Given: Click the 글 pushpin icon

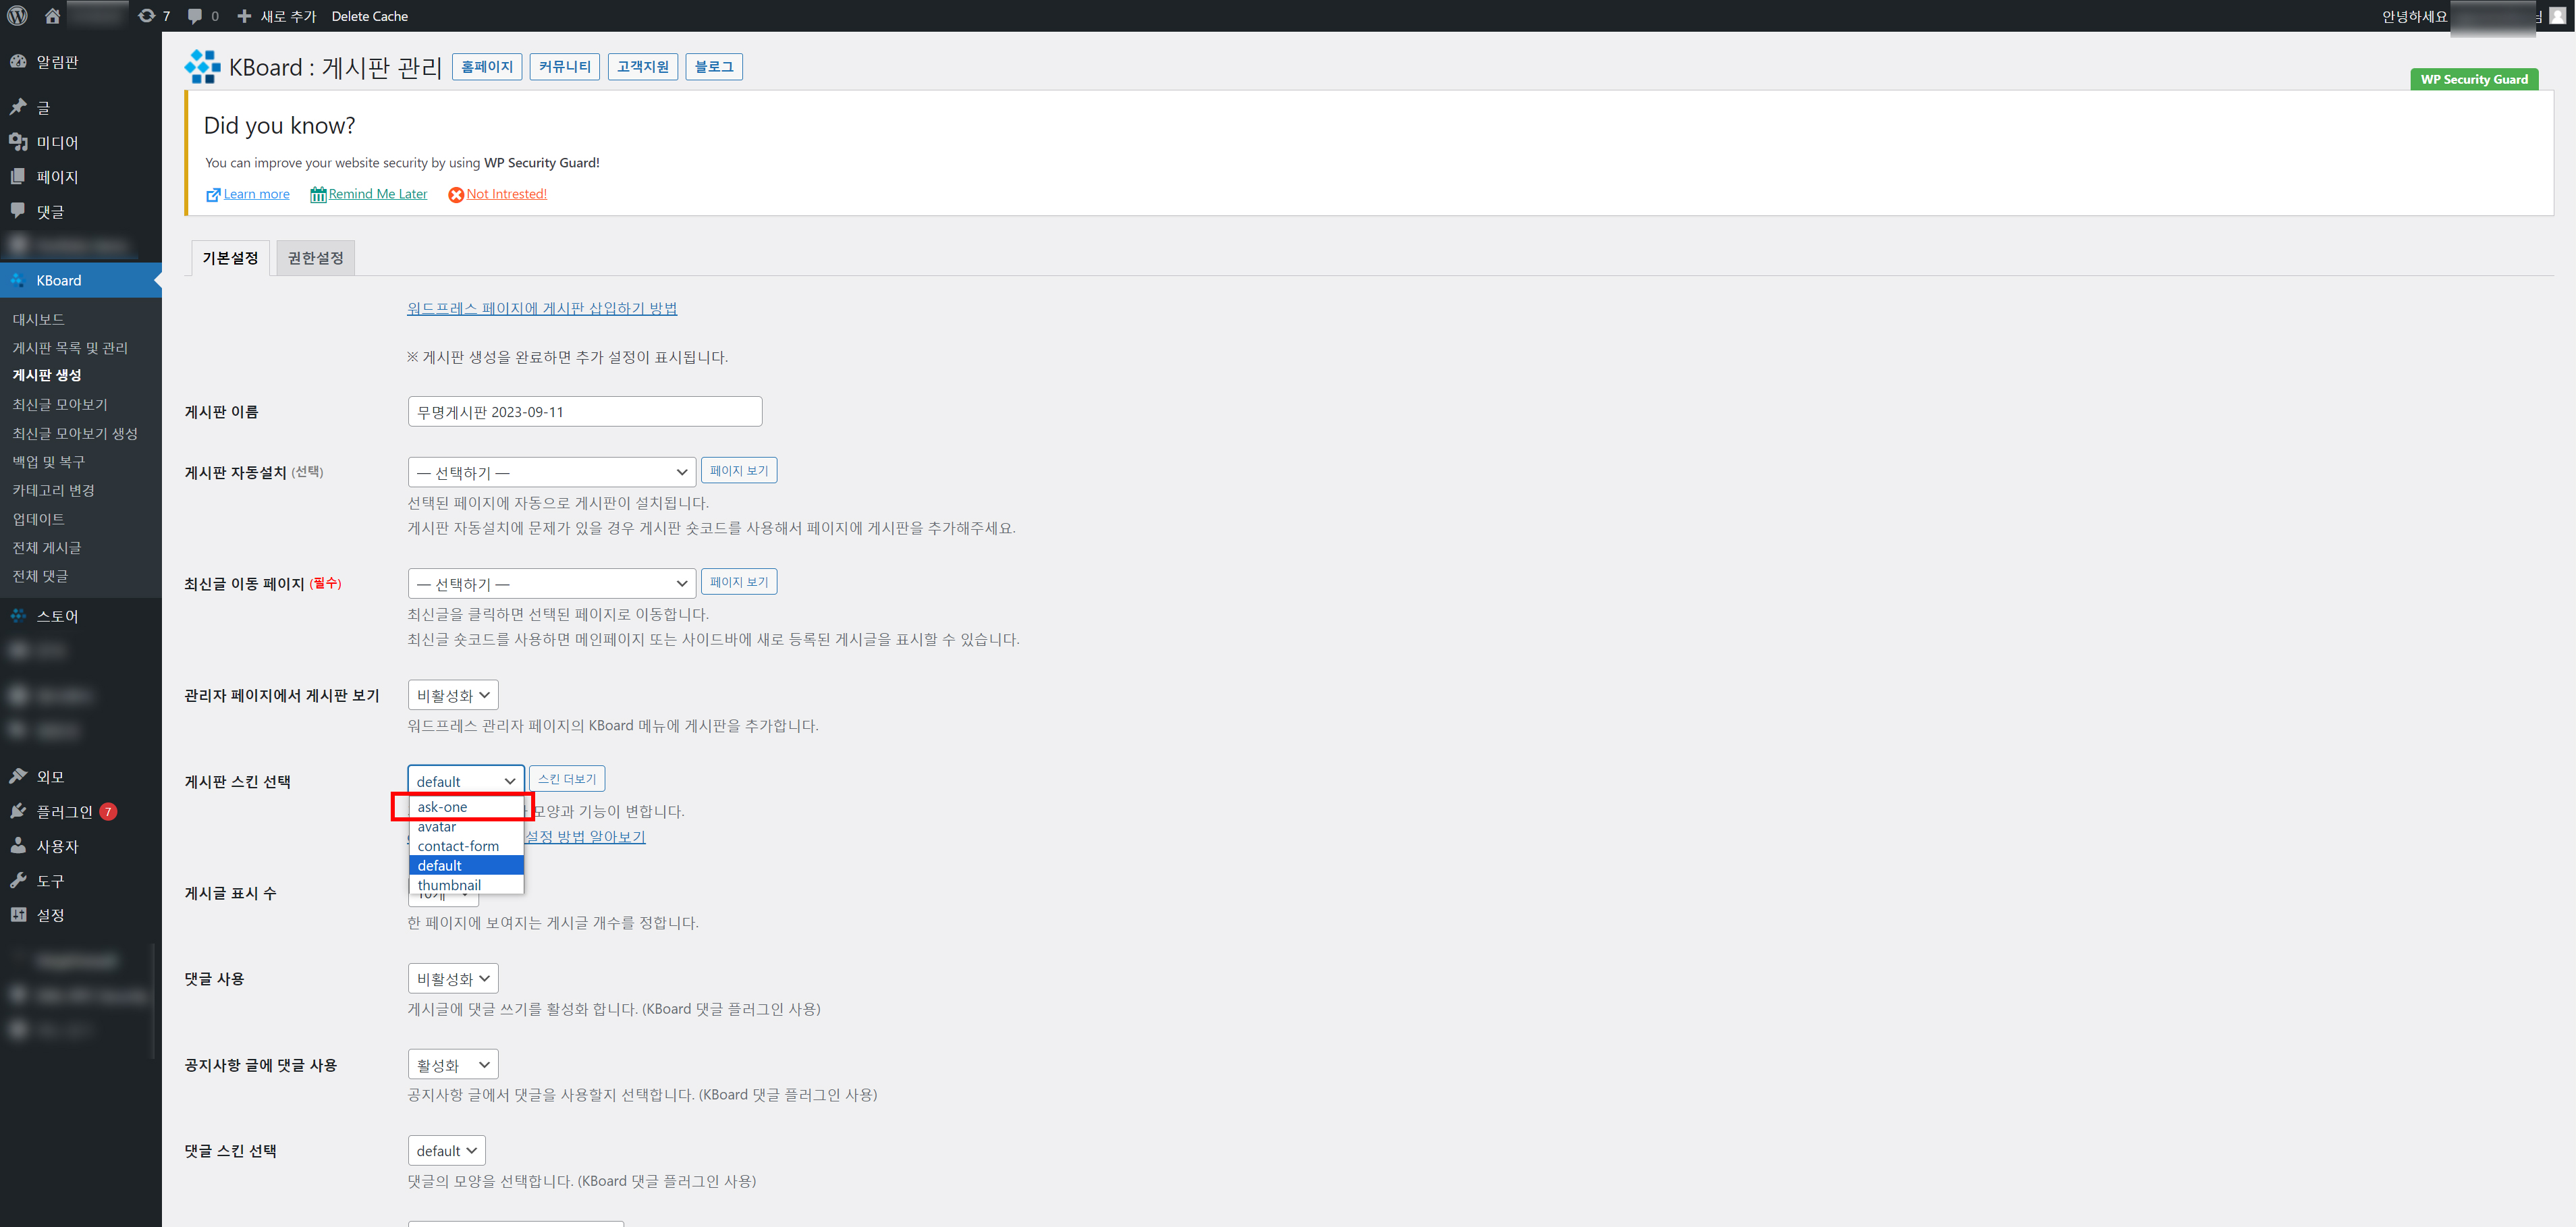Looking at the screenshot, I should [18, 107].
